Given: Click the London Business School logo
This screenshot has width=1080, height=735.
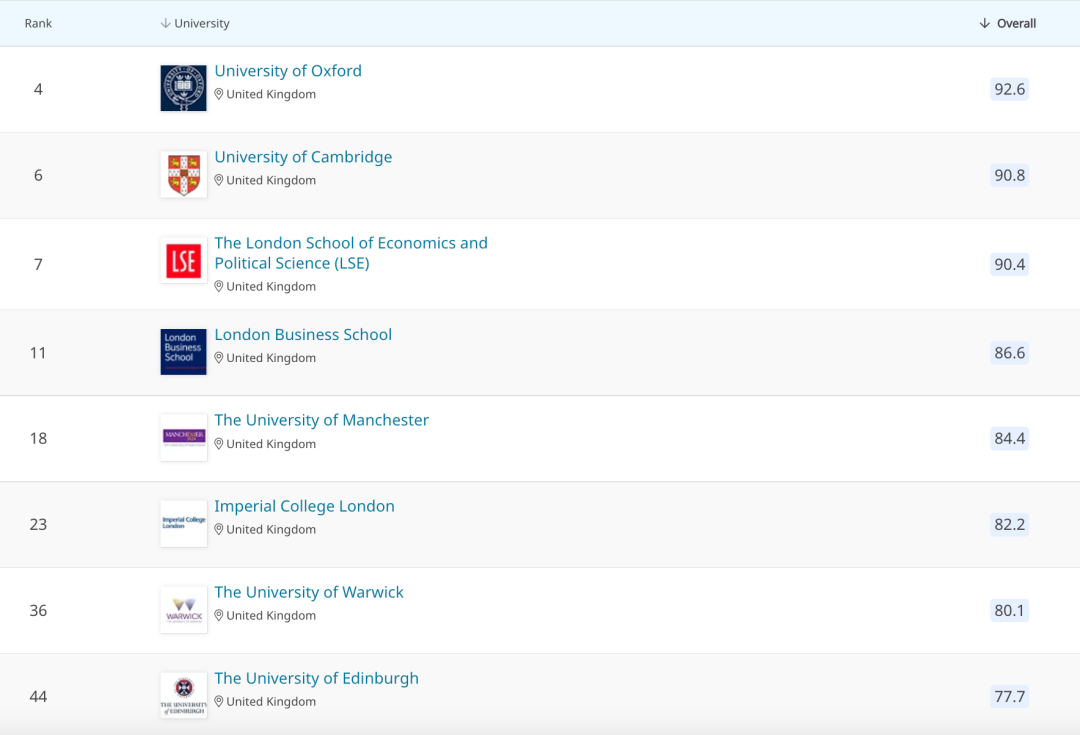Looking at the screenshot, I should [x=183, y=351].
